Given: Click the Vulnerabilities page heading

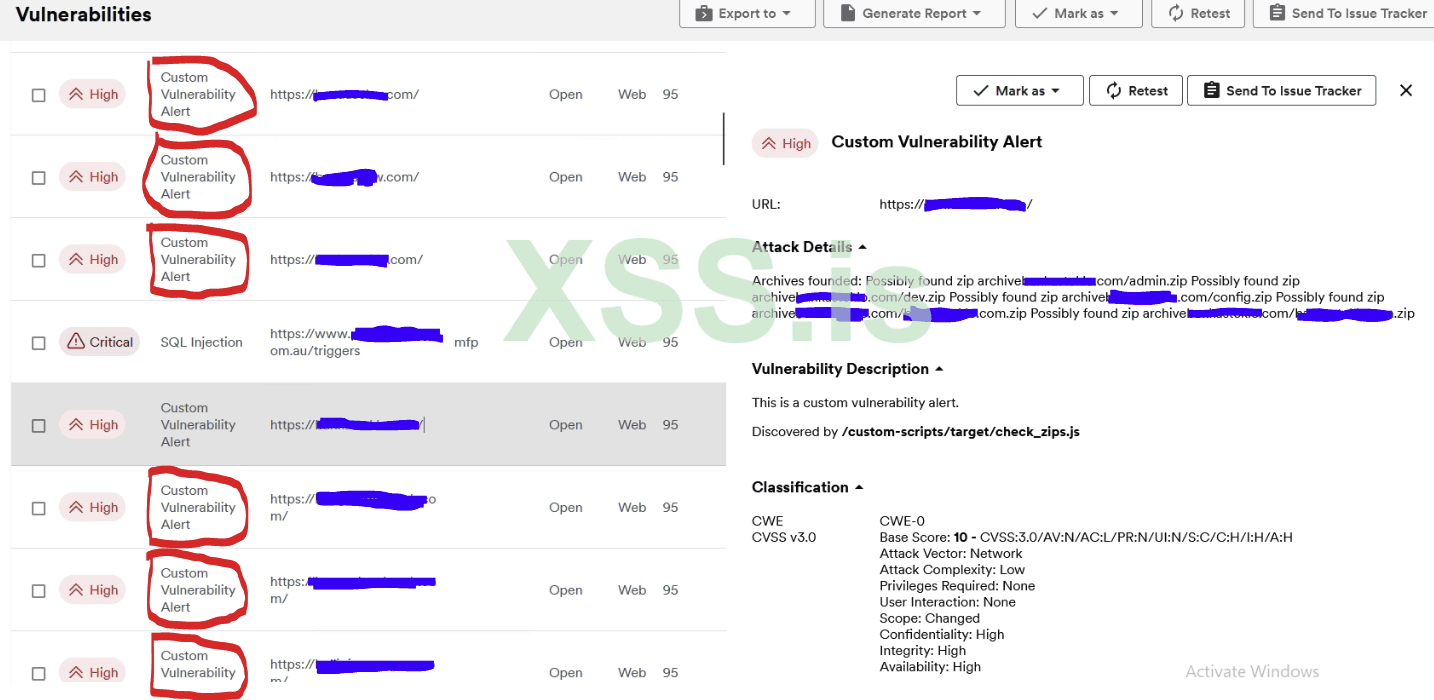Looking at the screenshot, I should (84, 14).
